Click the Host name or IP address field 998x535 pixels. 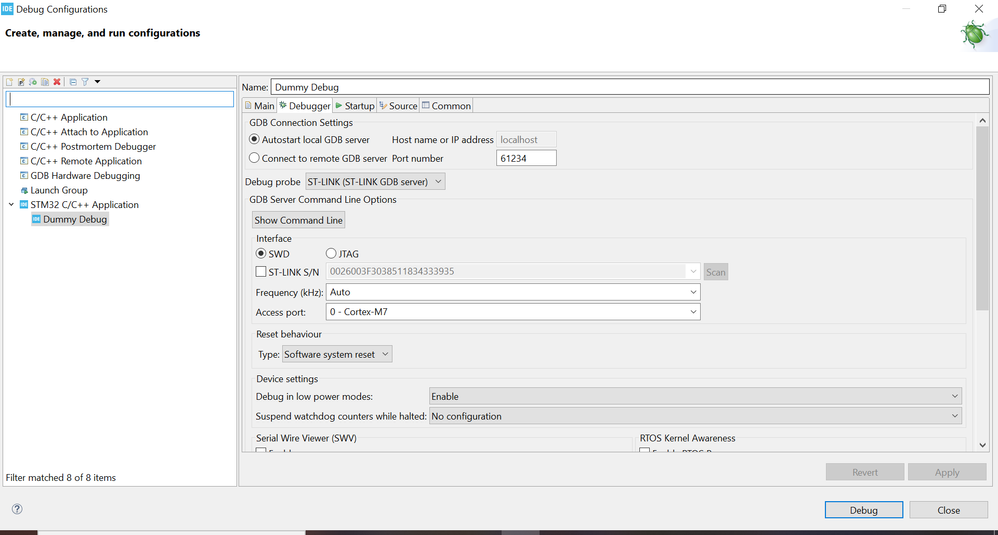point(526,140)
